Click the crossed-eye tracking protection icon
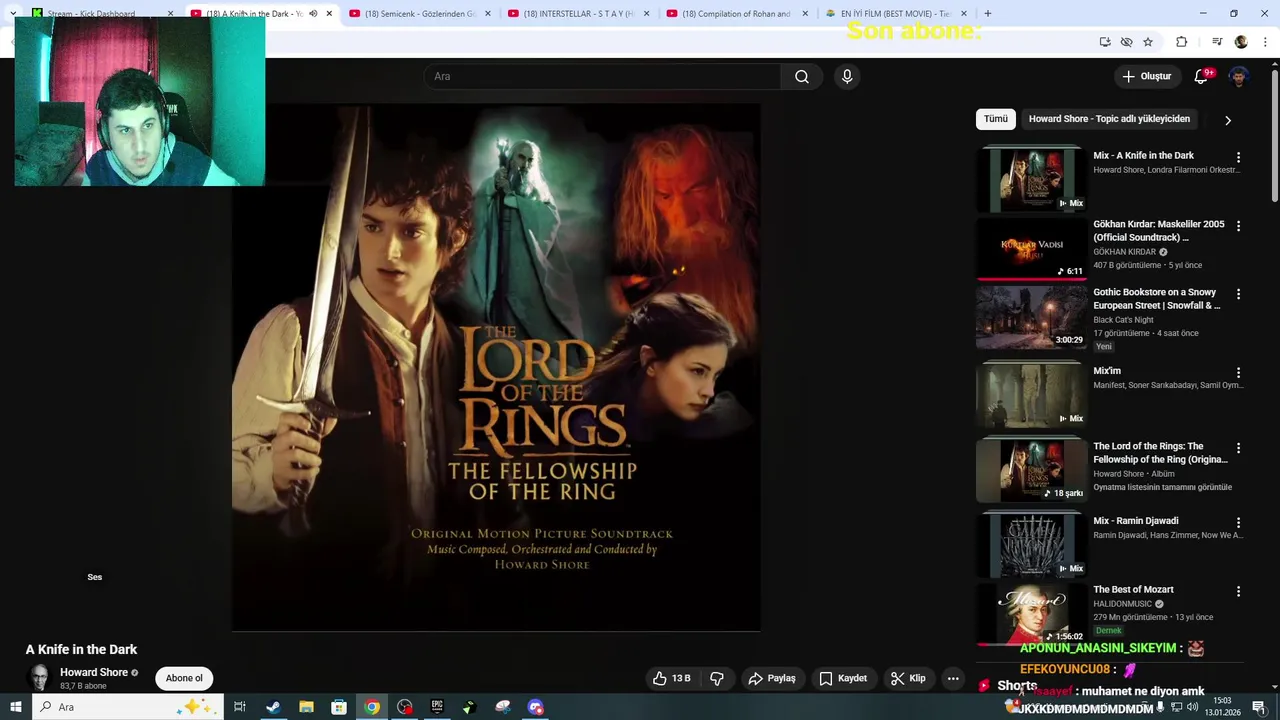The width and height of the screenshot is (1280, 720). coord(1126,42)
